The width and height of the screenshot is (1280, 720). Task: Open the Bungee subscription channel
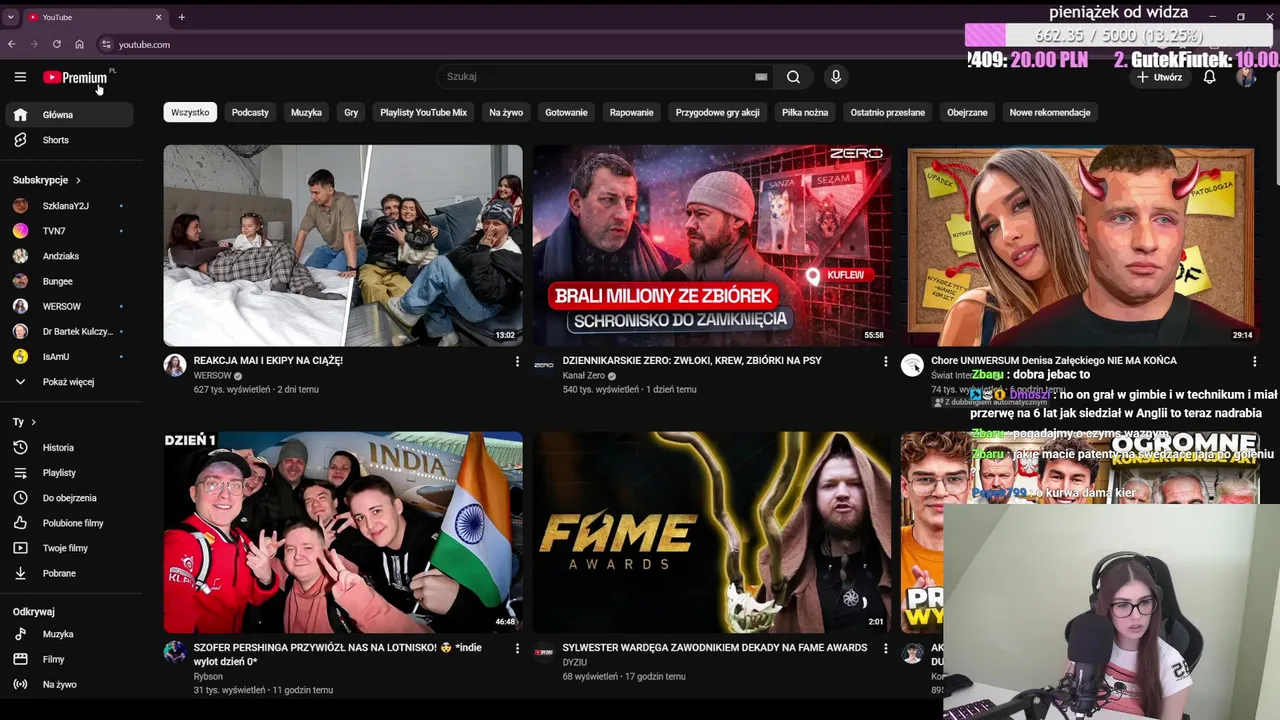(68, 281)
